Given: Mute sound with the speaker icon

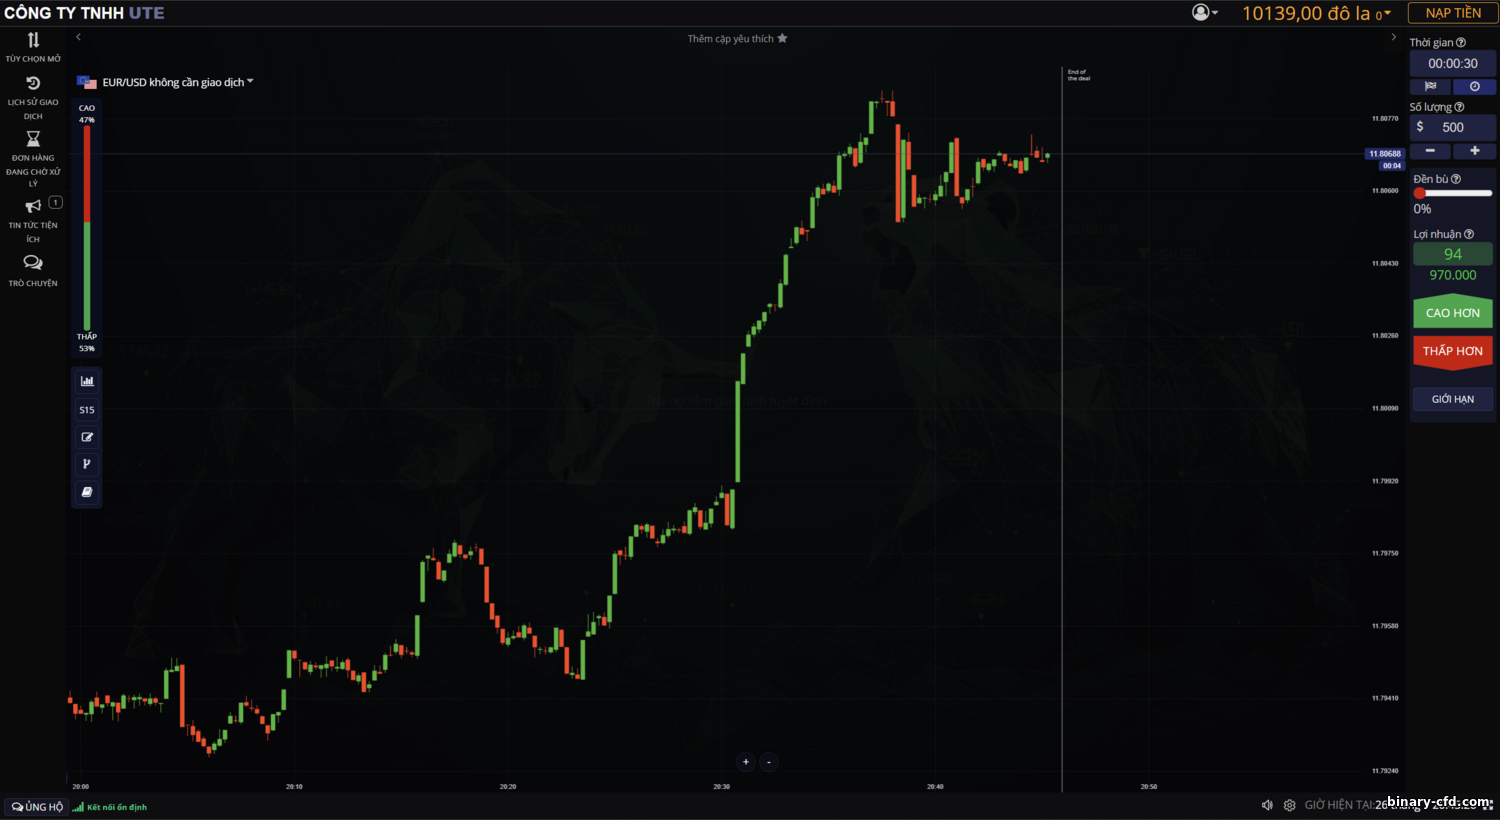Looking at the screenshot, I should 1267,805.
